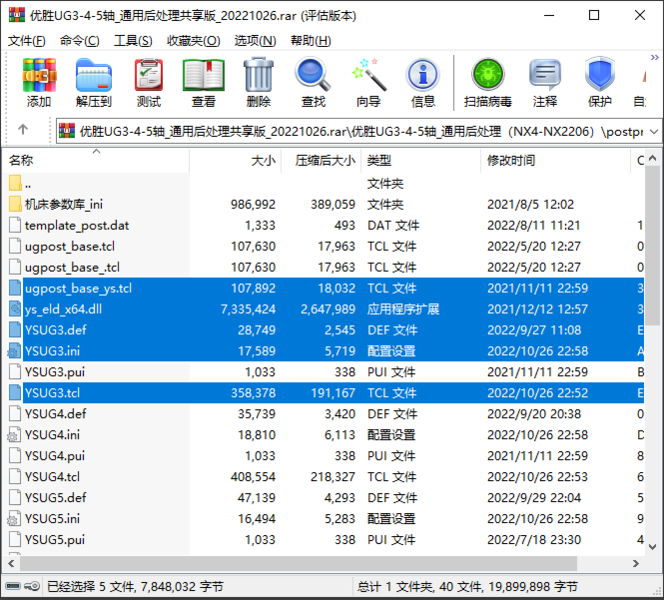Click size value 7,335,424
664x600 pixels.
click(248, 309)
